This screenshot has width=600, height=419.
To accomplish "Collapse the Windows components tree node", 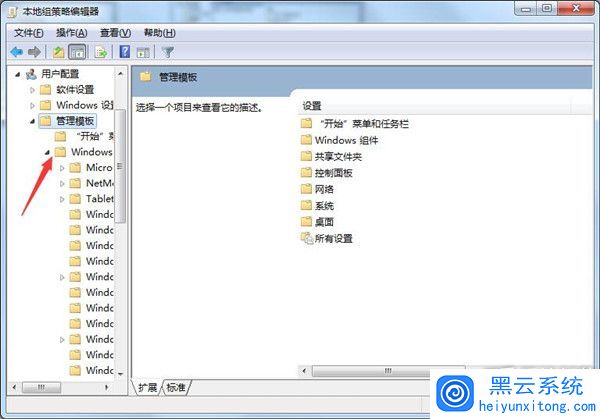I will 47,152.
